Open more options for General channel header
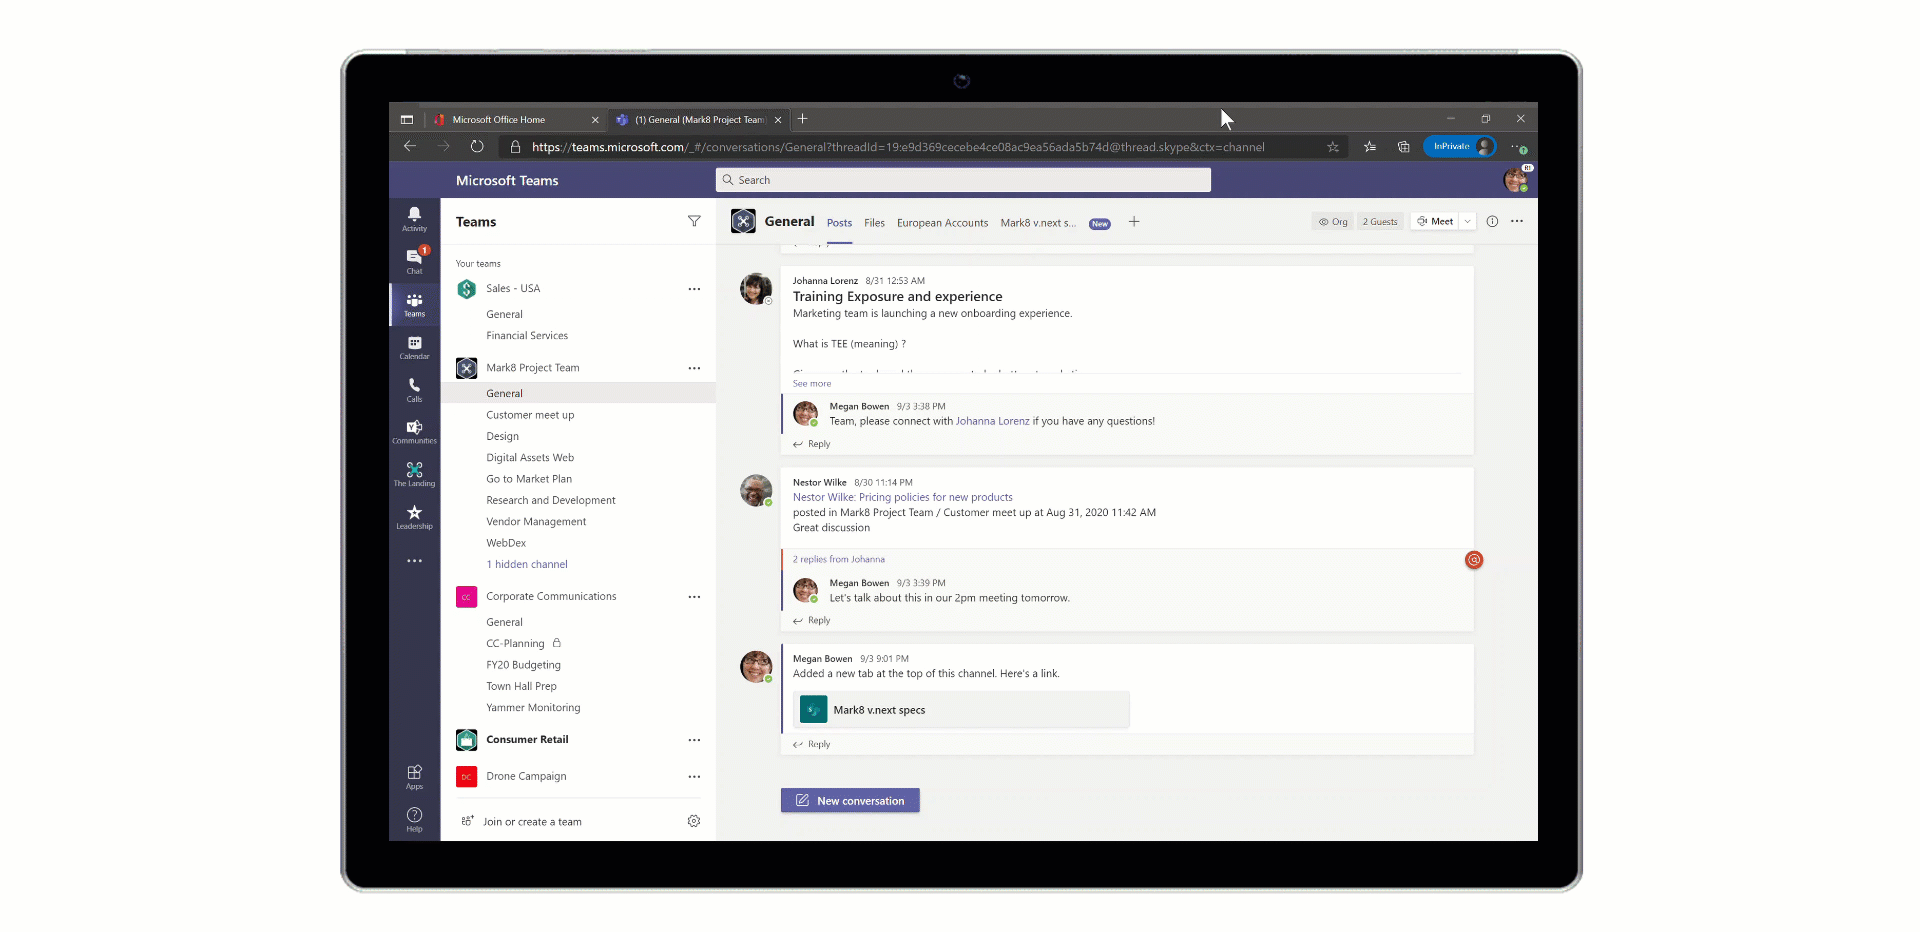1920x932 pixels. (1517, 221)
